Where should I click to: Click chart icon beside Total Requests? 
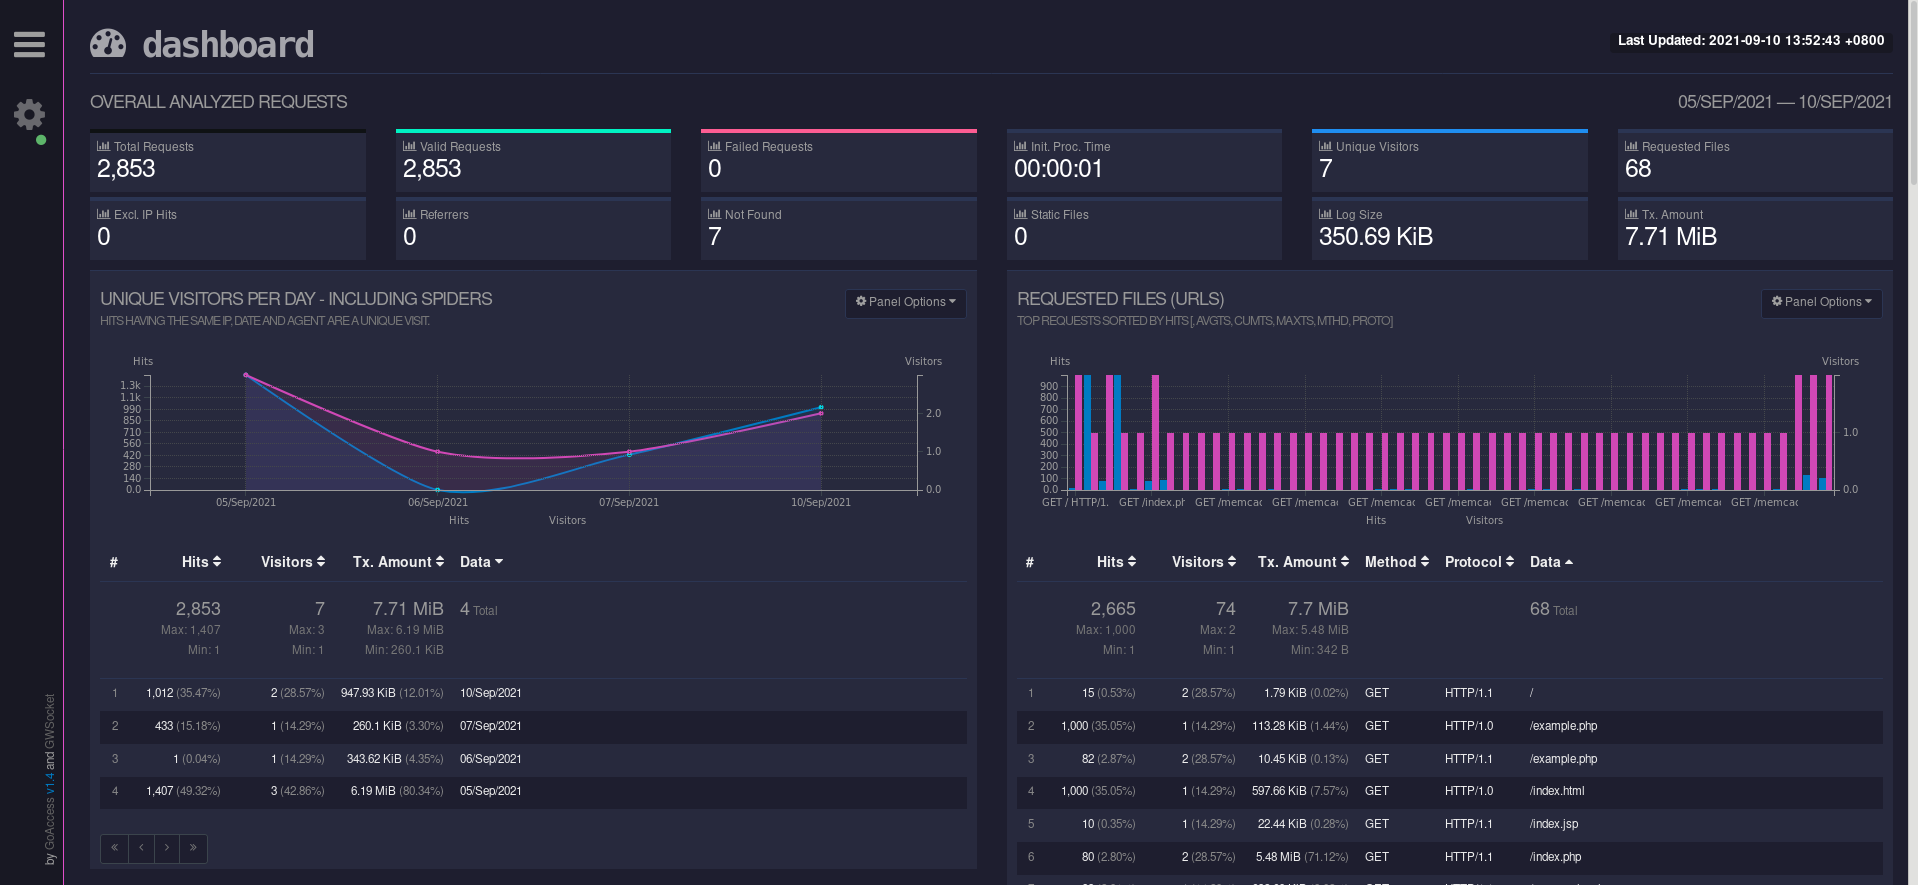click(x=103, y=146)
